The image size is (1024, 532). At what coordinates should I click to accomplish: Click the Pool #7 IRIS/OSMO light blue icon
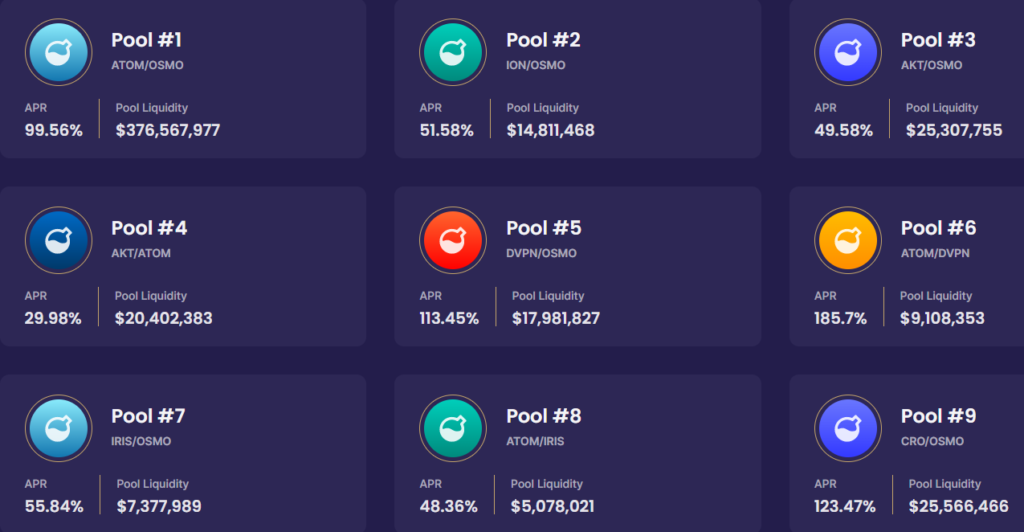pos(58,428)
